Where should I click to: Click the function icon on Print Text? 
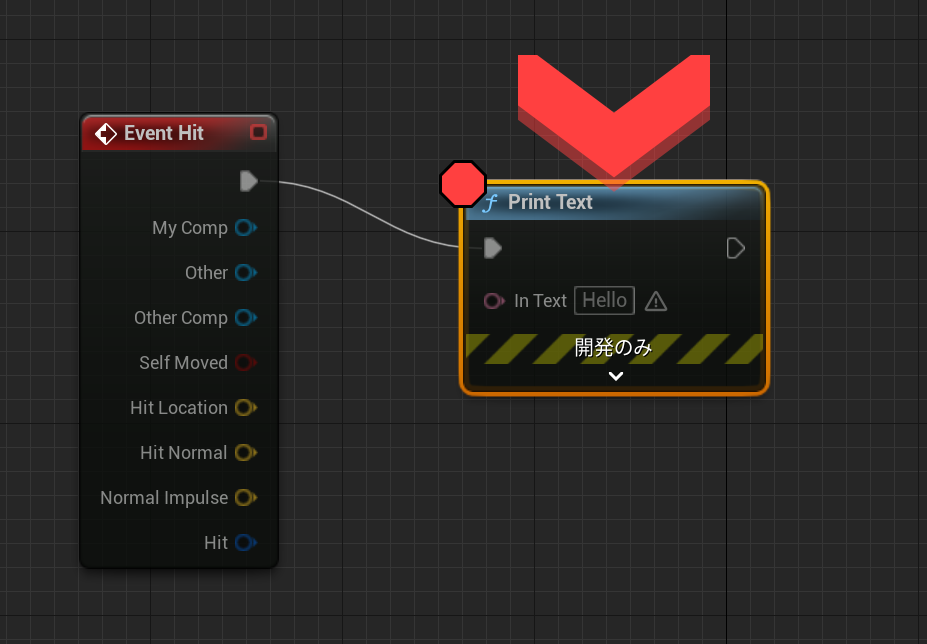pyautogui.click(x=490, y=203)
